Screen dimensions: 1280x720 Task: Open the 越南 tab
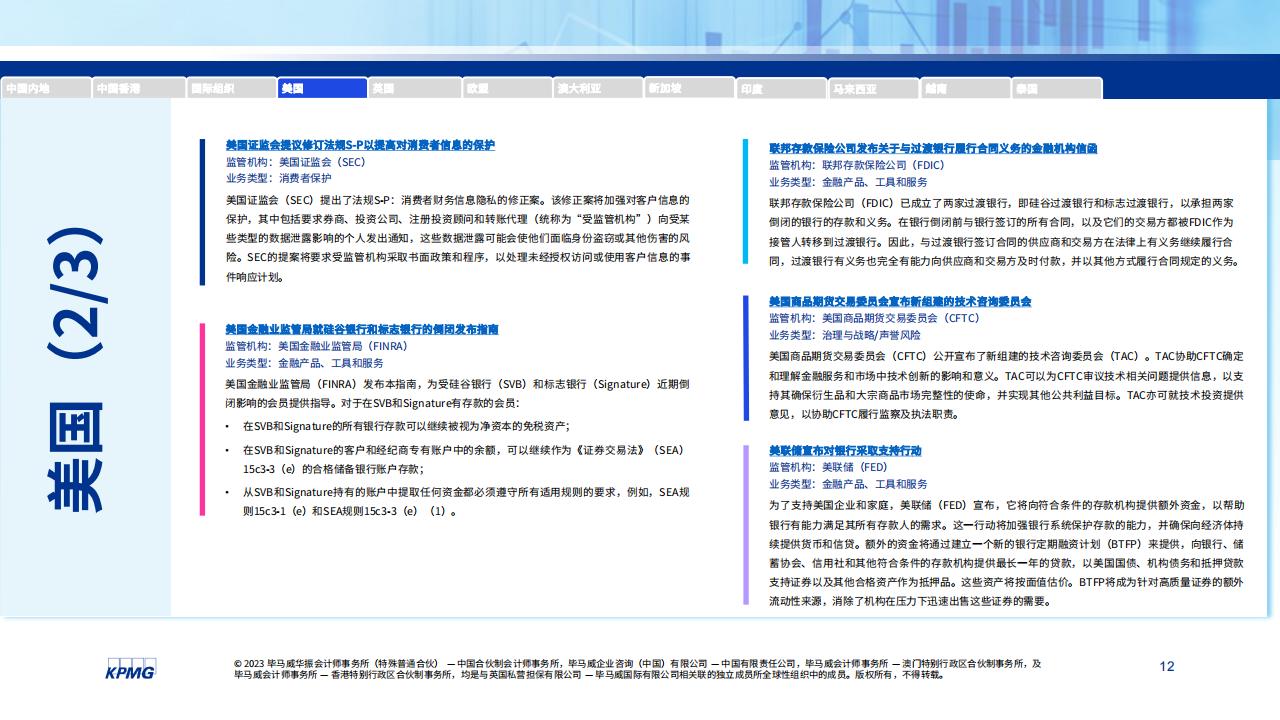pyautogui.click(x=967, y=88)
